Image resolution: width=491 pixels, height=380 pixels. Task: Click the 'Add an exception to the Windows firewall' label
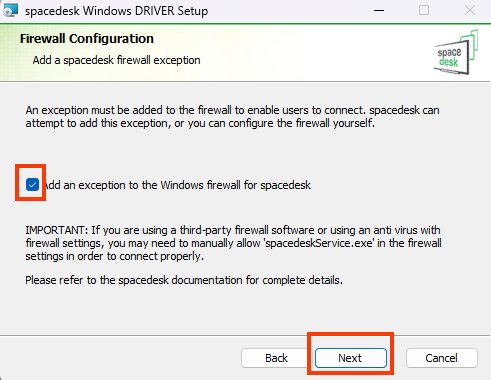pyautogui.click(x=177, y=185)
